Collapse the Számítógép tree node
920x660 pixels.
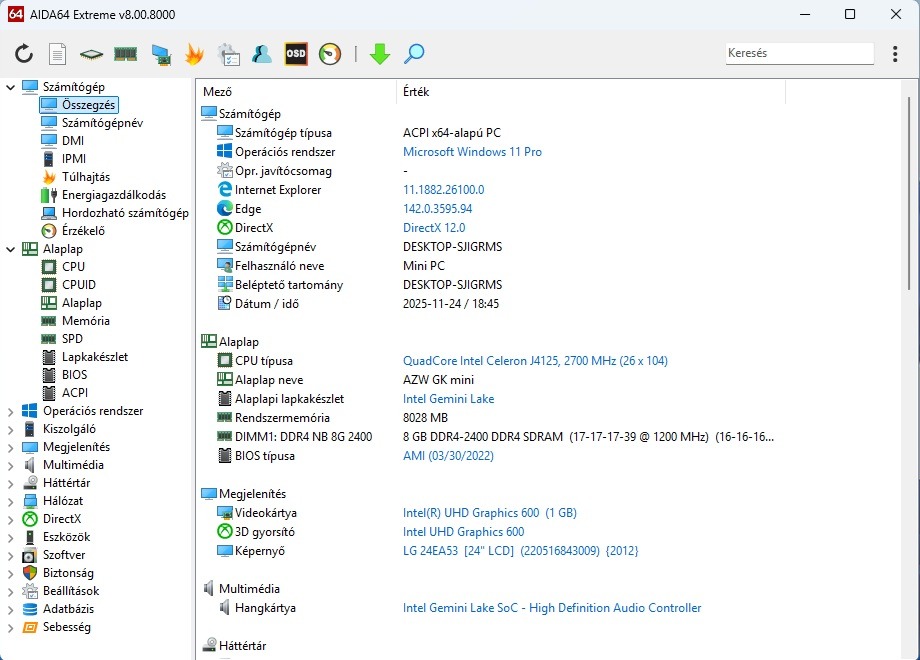pos(11,87)
